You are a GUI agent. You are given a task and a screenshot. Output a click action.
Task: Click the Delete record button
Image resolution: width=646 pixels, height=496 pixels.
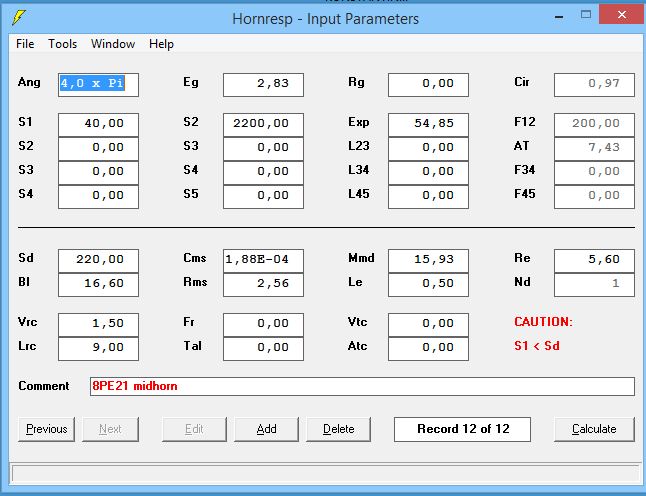tap(338, 429)
